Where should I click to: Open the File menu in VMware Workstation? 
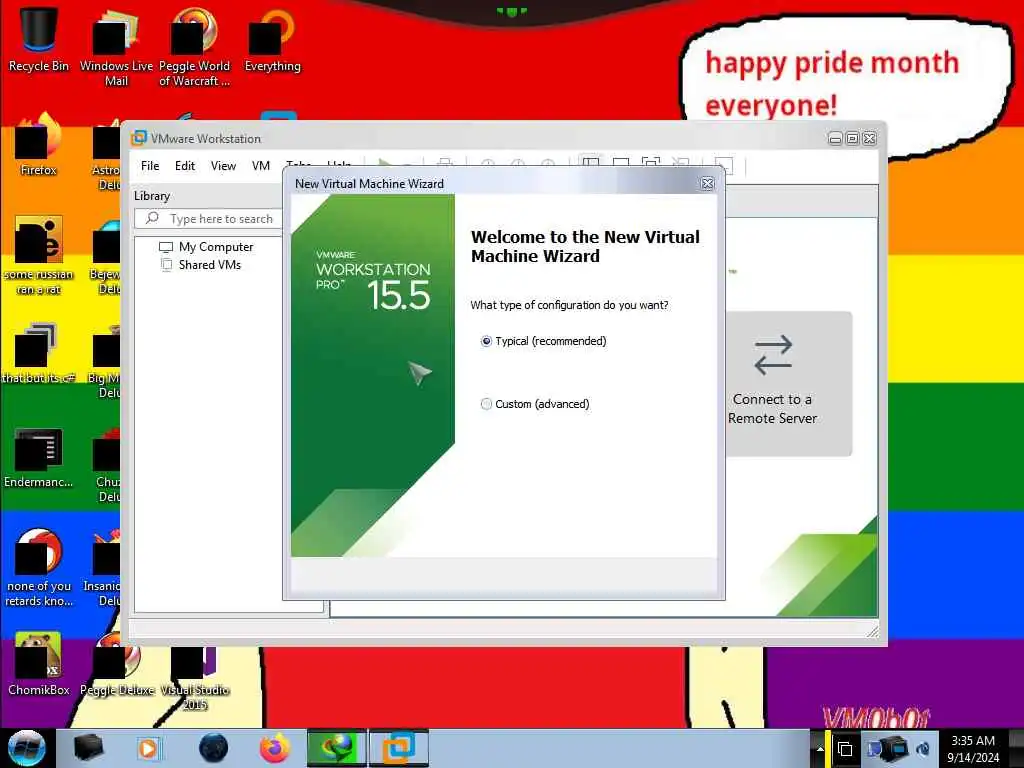(x=150, y=166)
